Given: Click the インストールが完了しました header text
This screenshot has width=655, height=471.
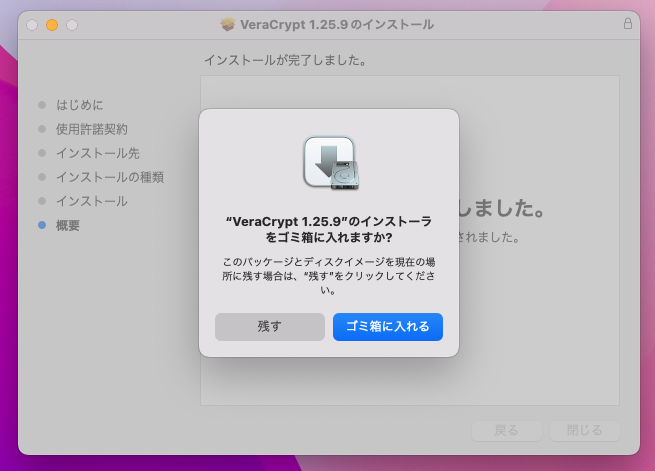Looking at the screenshot, I should [x=285, y=61].
